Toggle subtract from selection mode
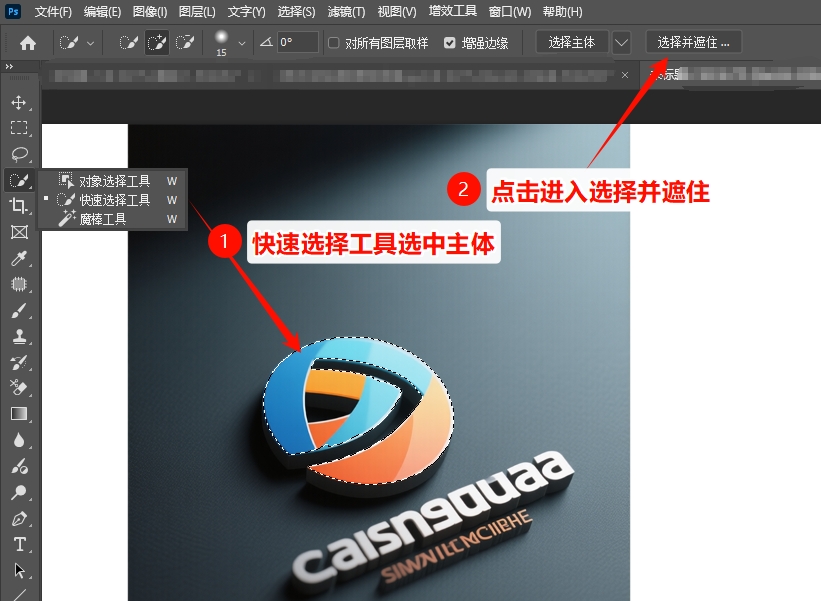 point(183,43)
